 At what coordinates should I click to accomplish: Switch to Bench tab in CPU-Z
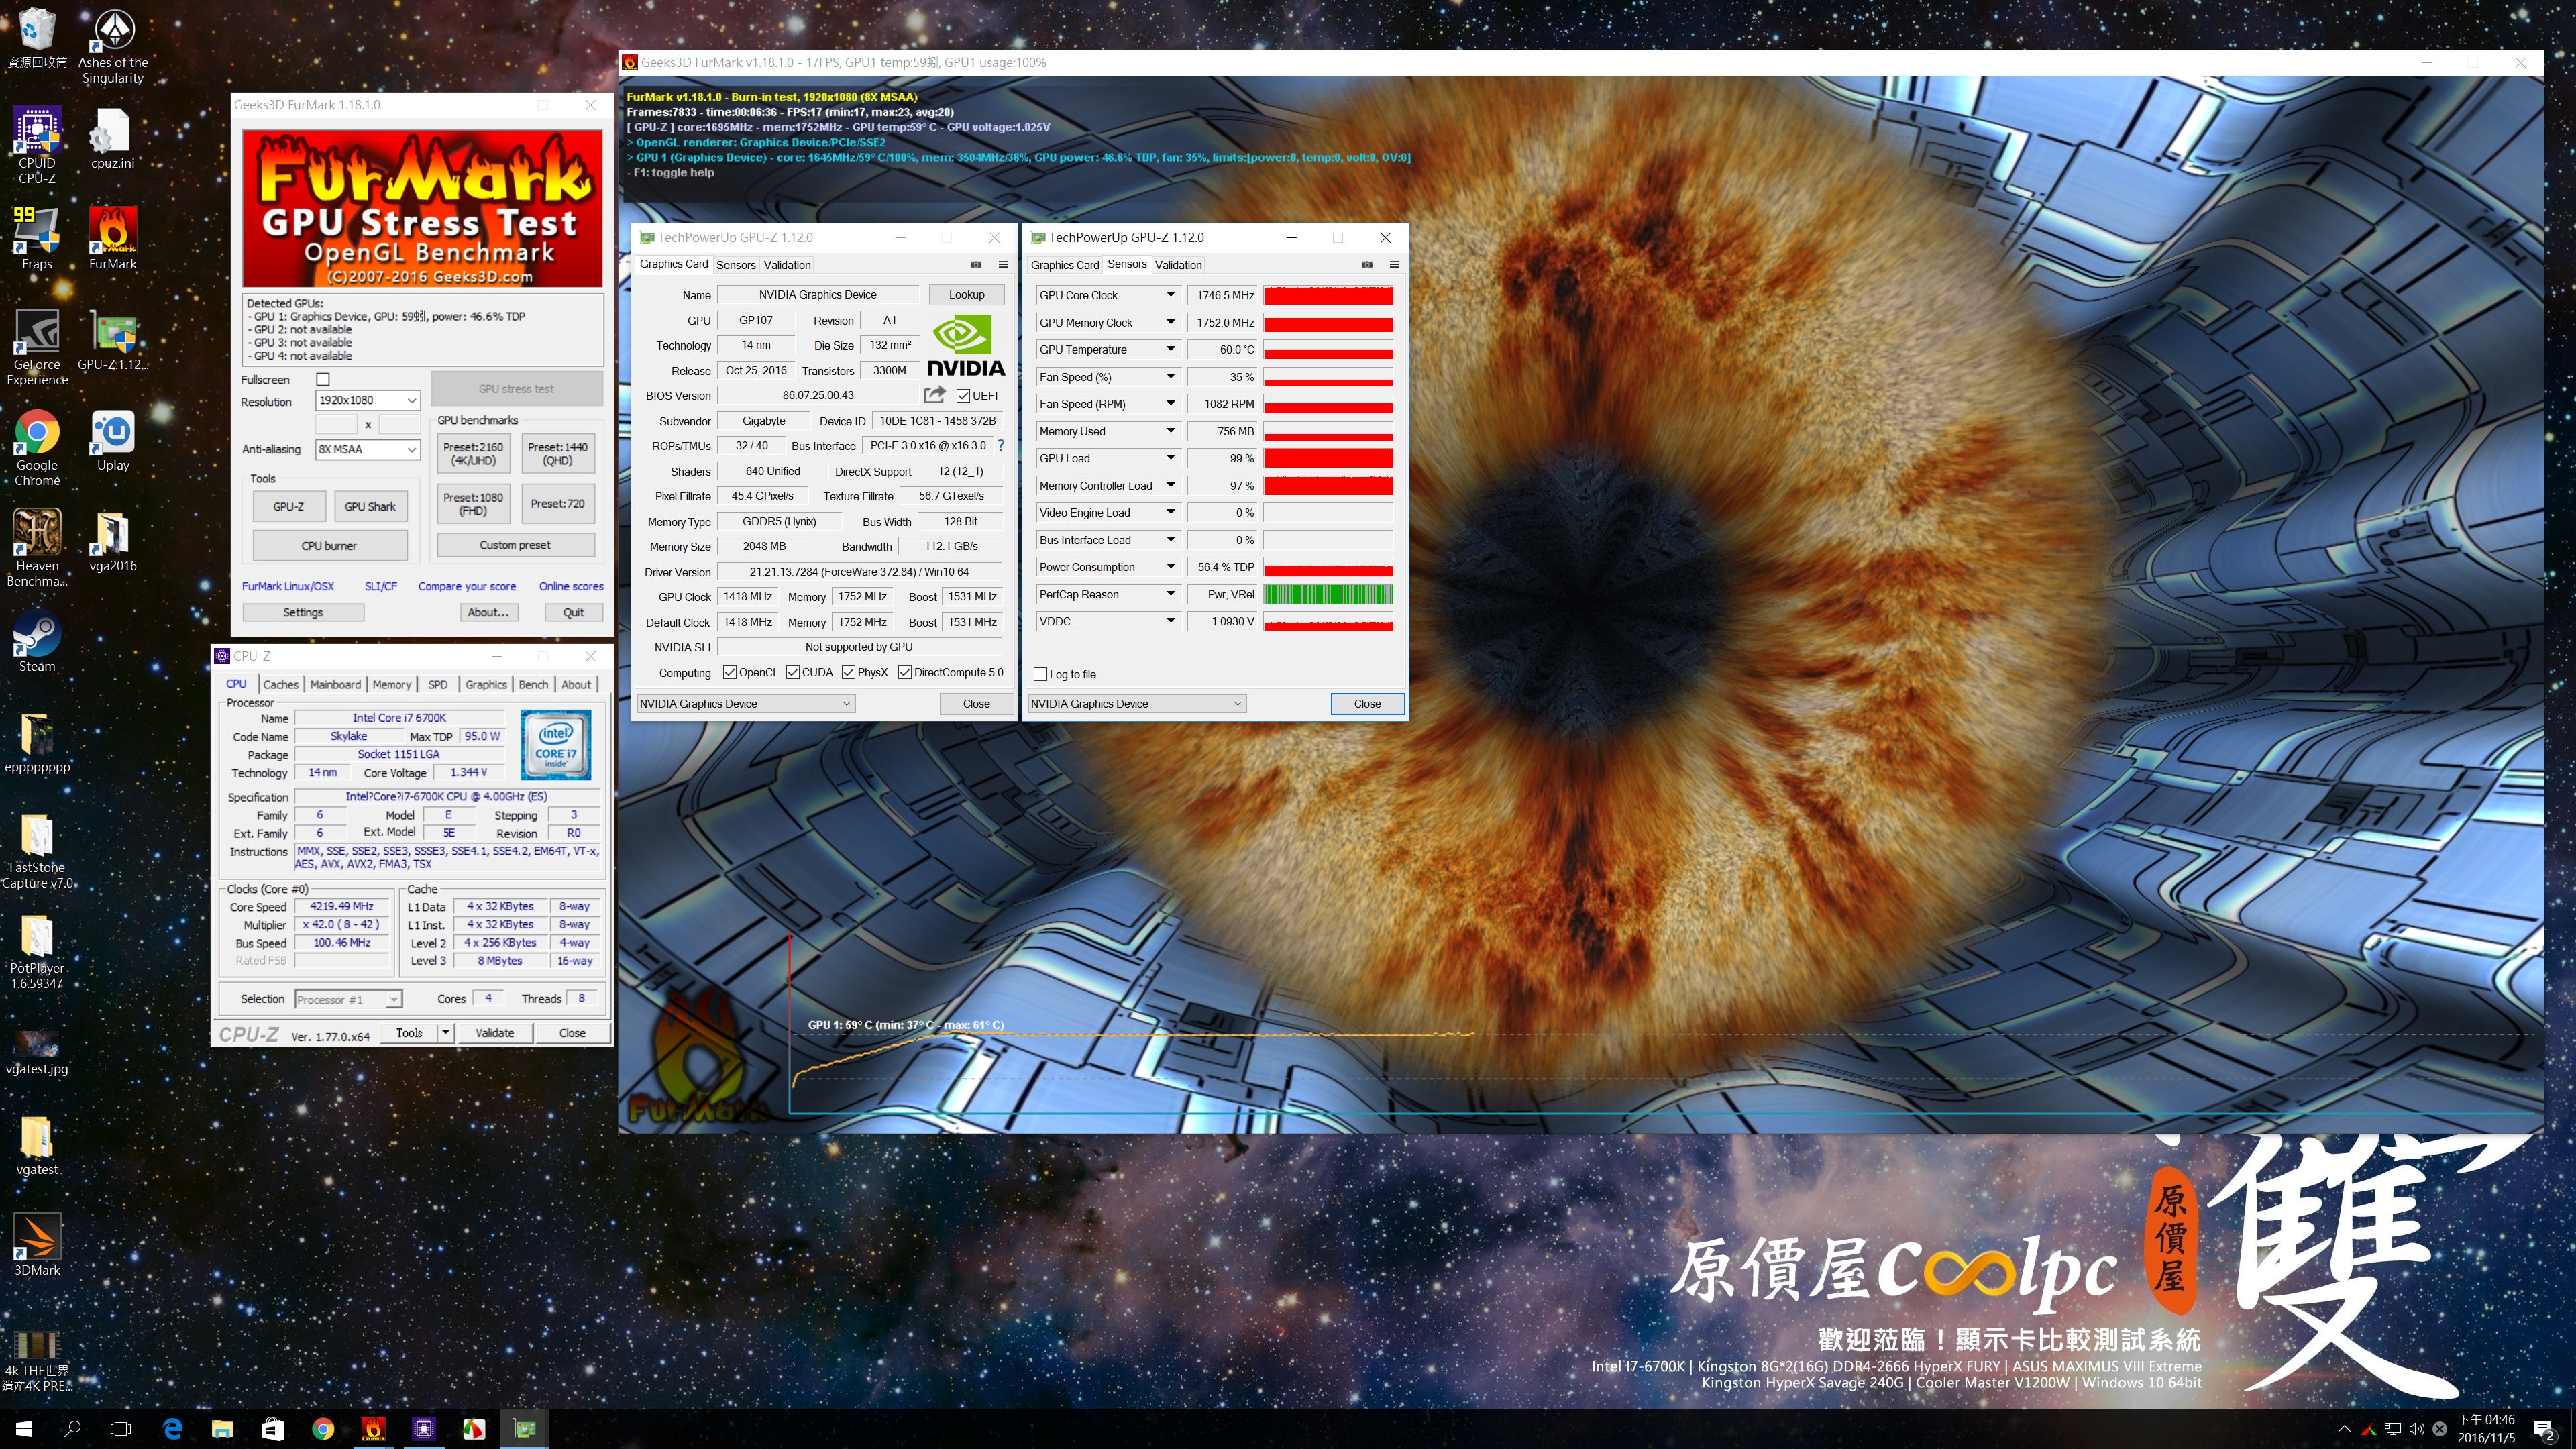(533, 684)
